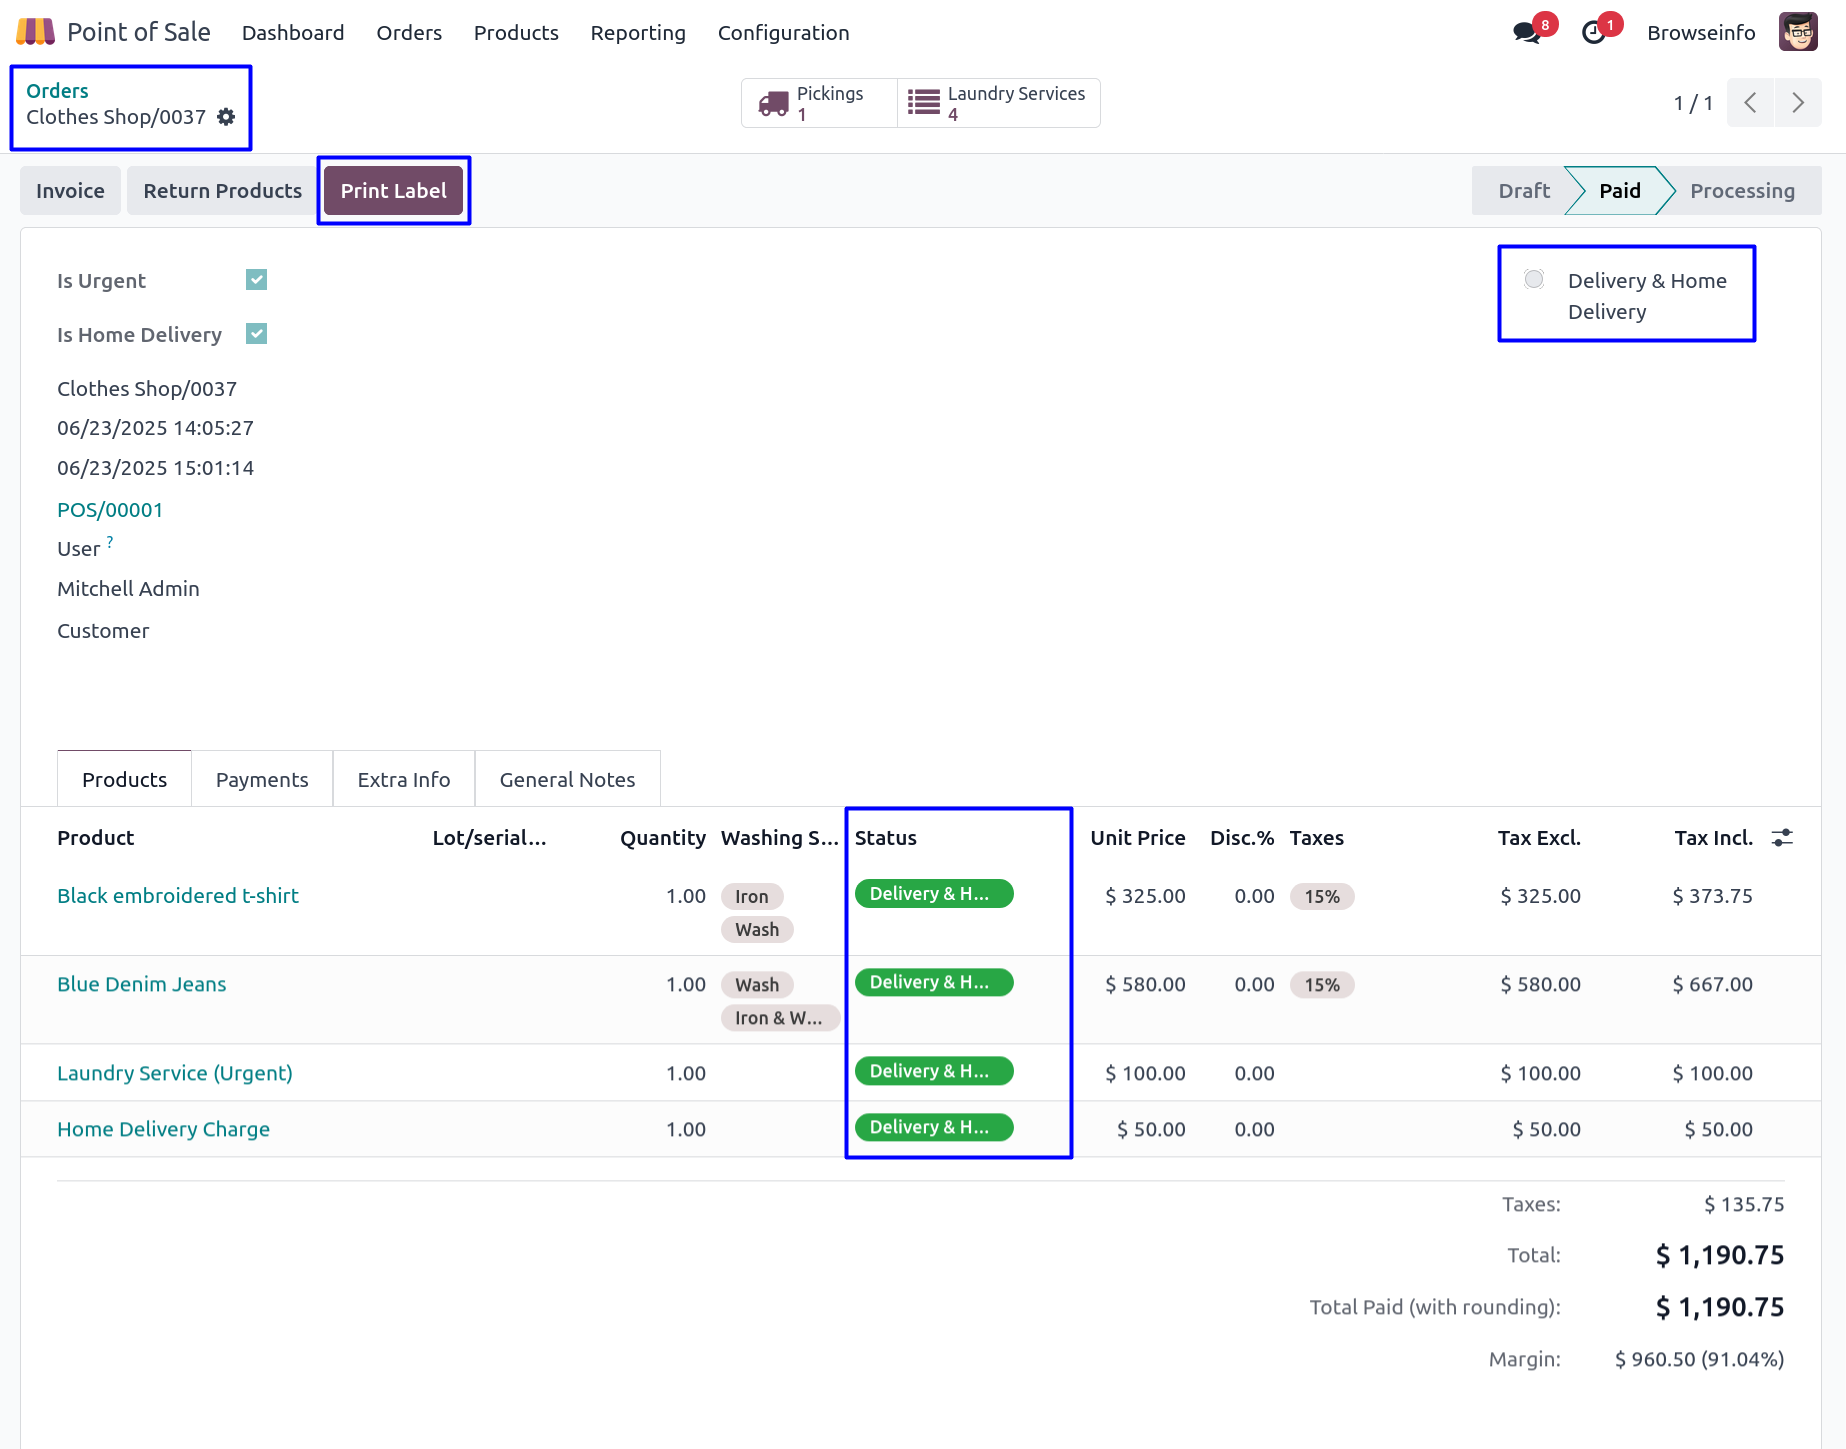Click green status badge for Blue Denim Jeans
Image resolution: width=1846 pixels, height=1449 pixels.
pos(933,983)
